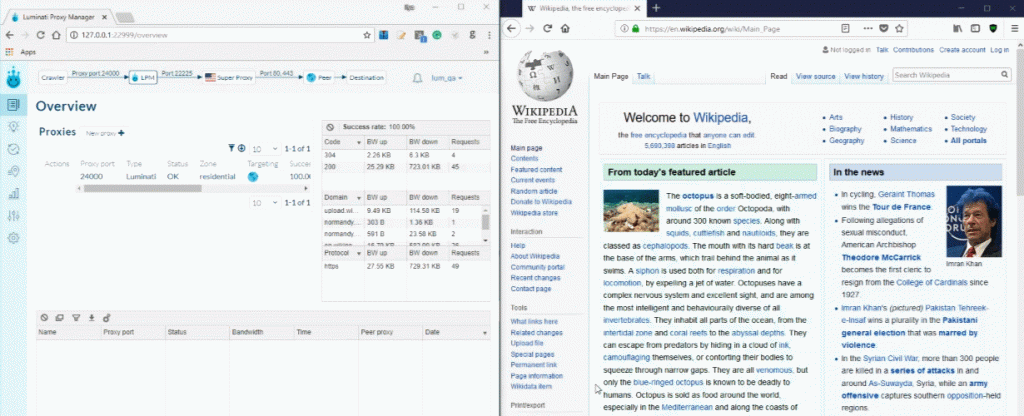Open the settings gear in Luminati sidebar
The image size is (1024, 416).
(14, 238)
